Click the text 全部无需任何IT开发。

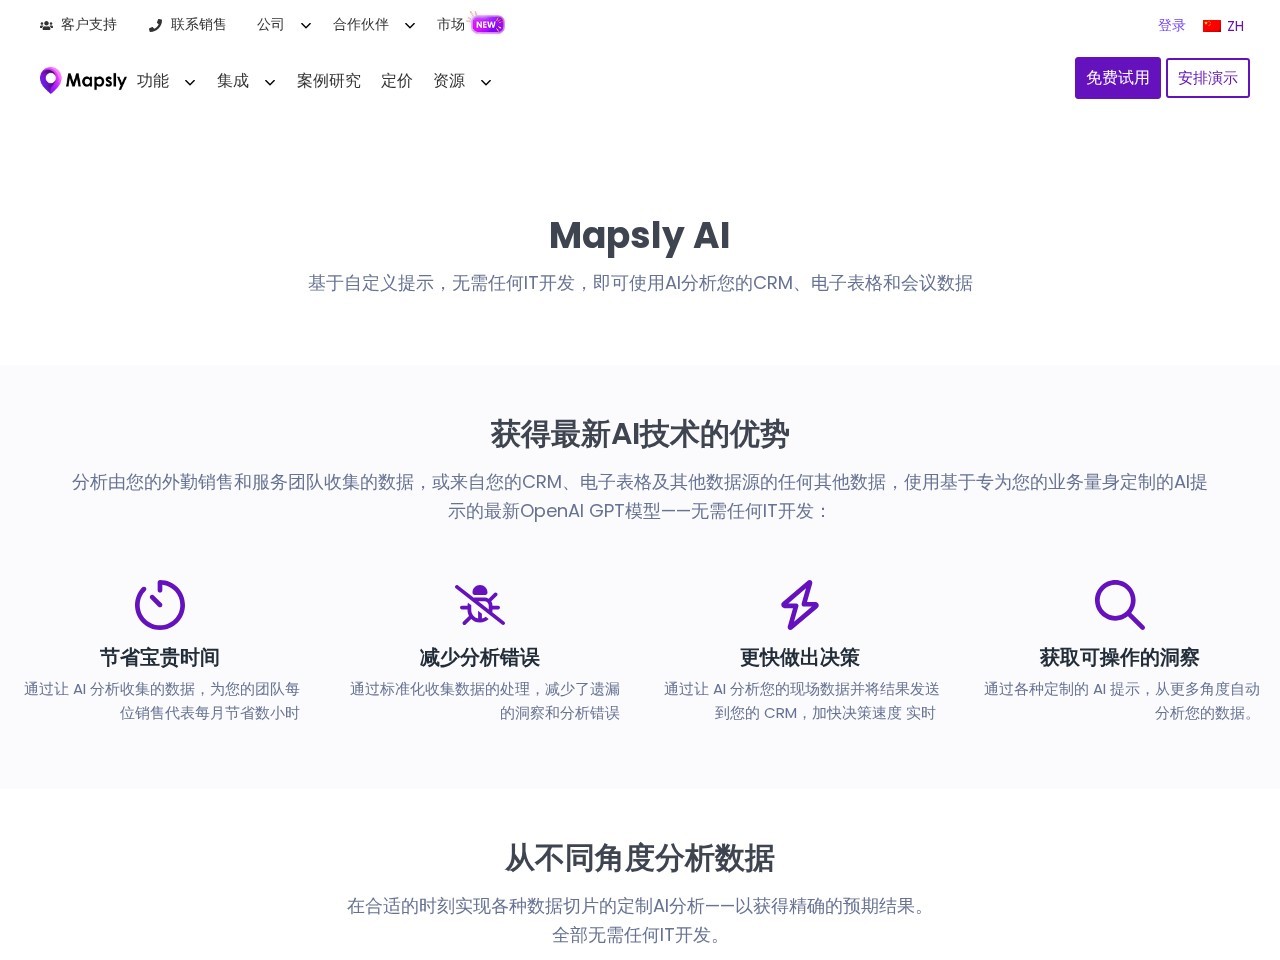coord(640,935)
